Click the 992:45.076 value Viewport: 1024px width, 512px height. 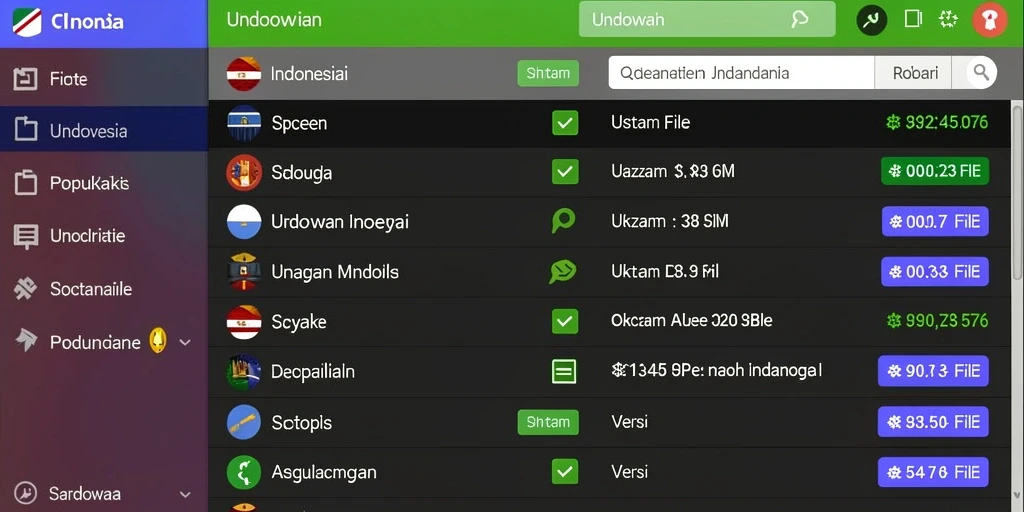936,122
